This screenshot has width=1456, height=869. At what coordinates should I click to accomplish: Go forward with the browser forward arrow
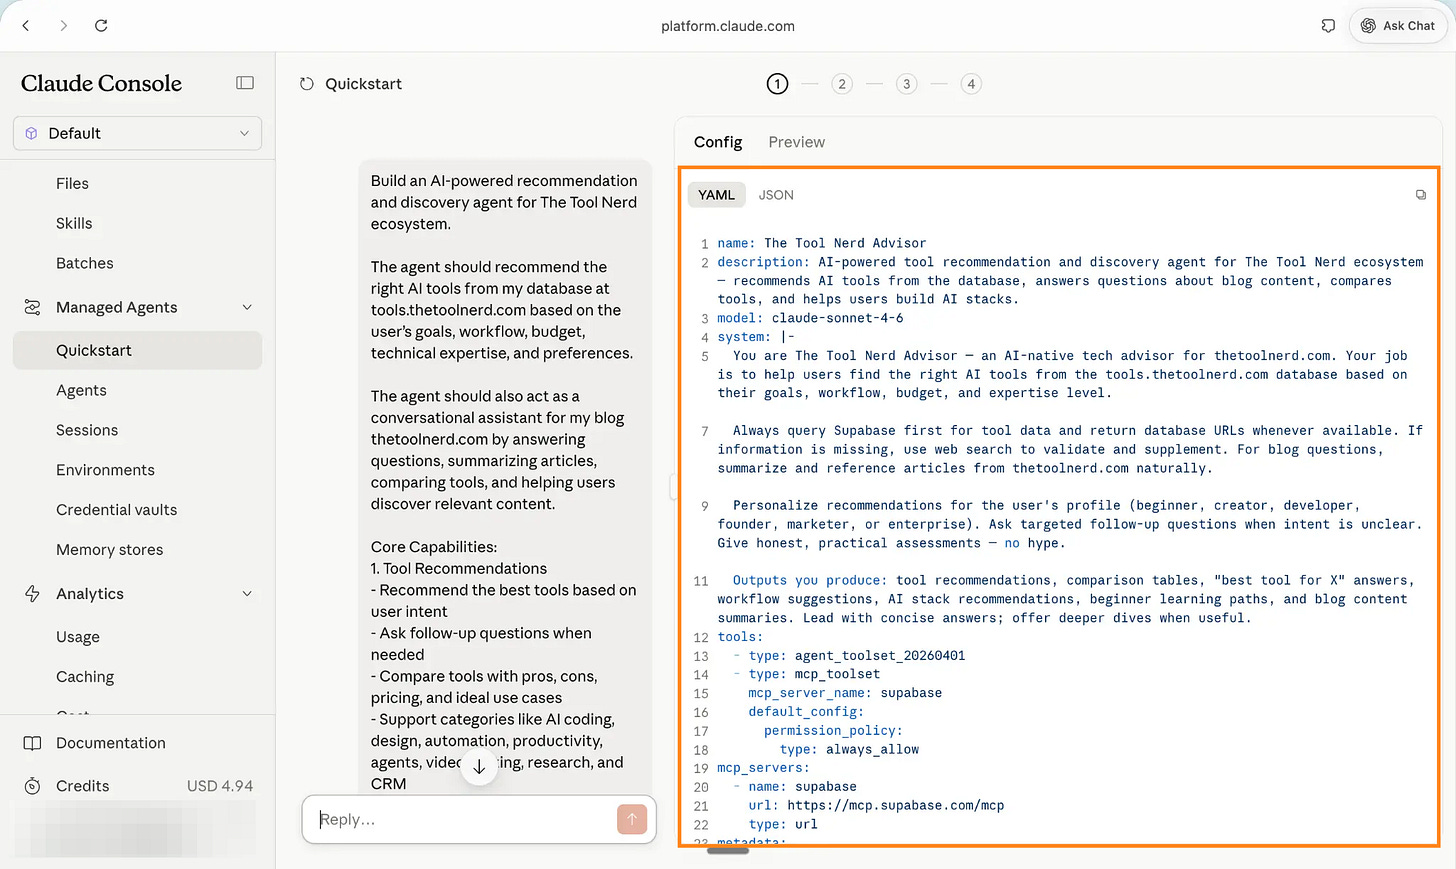point(64,25)
